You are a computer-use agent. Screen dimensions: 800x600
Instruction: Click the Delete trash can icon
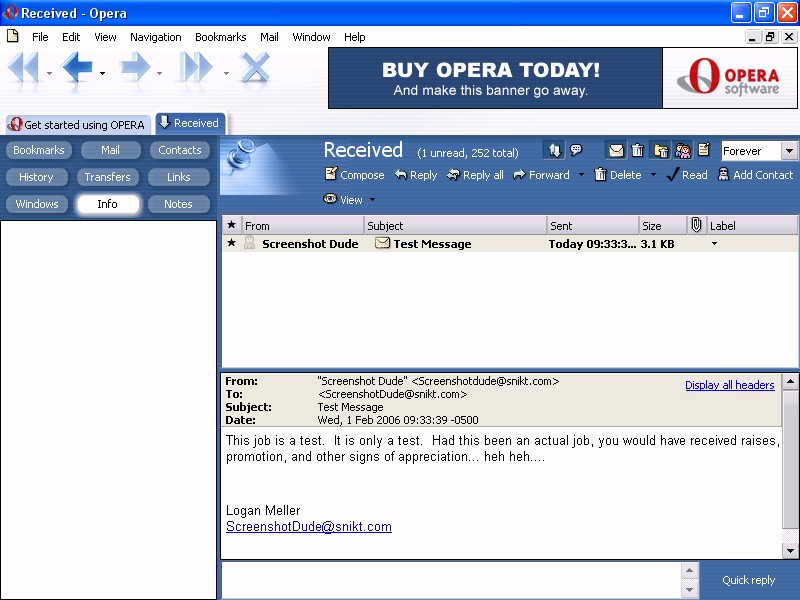[600, 174]
